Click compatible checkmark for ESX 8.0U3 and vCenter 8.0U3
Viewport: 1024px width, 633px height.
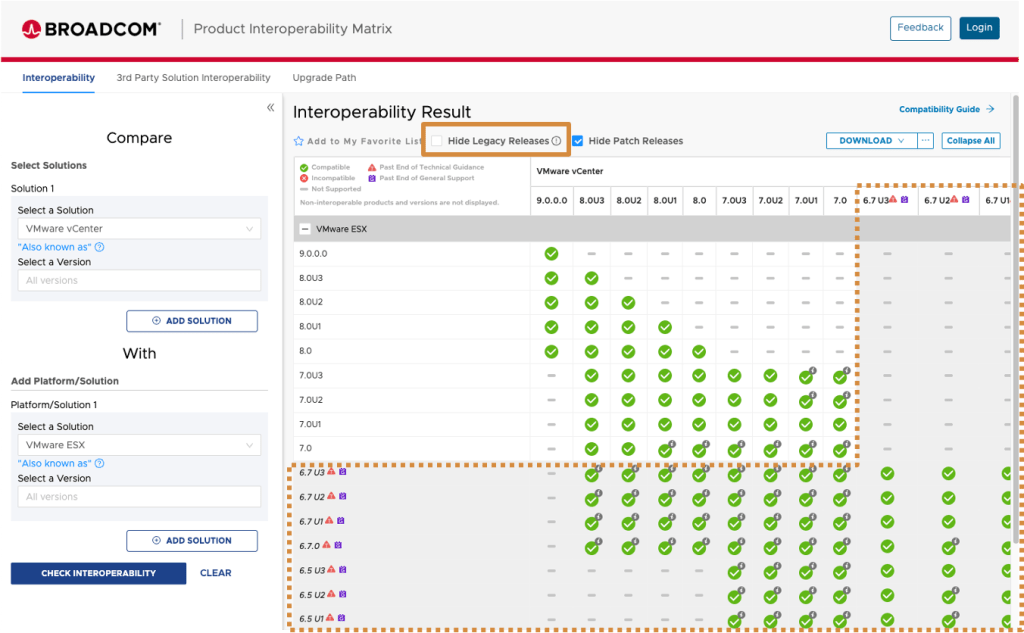click(591, 278)
